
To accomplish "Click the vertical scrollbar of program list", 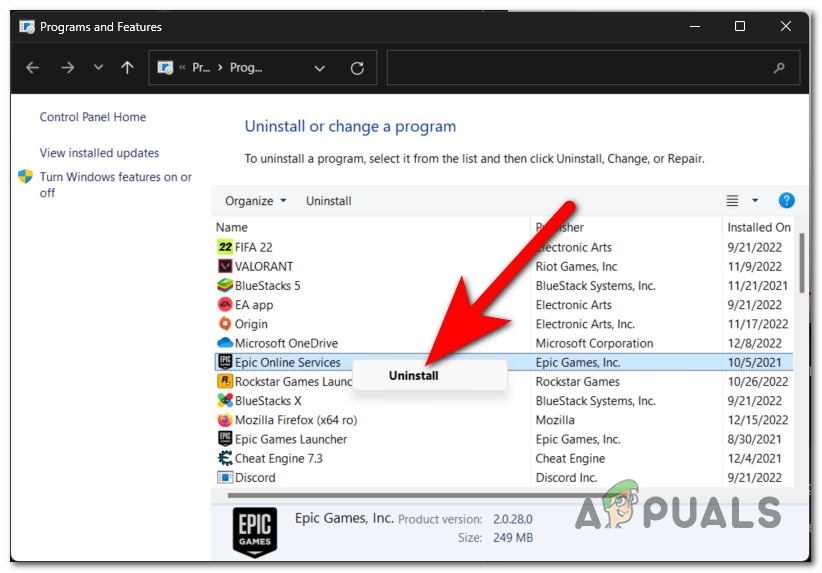I will click(x=801, y=262).
